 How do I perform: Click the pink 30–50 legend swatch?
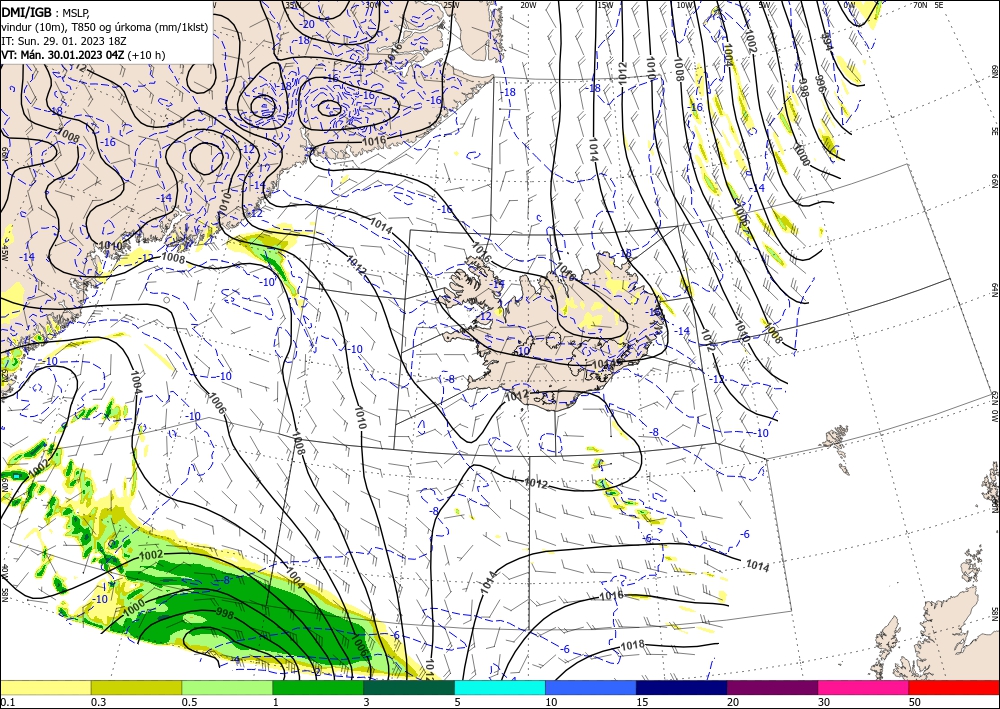click(x=864, y=687)
